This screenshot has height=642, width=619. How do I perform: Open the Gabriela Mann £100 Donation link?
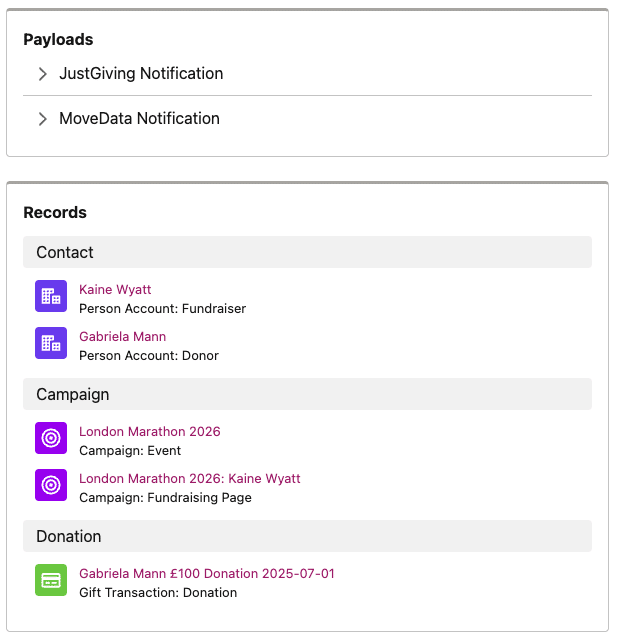pyautogui.click(x=207, y=574)
